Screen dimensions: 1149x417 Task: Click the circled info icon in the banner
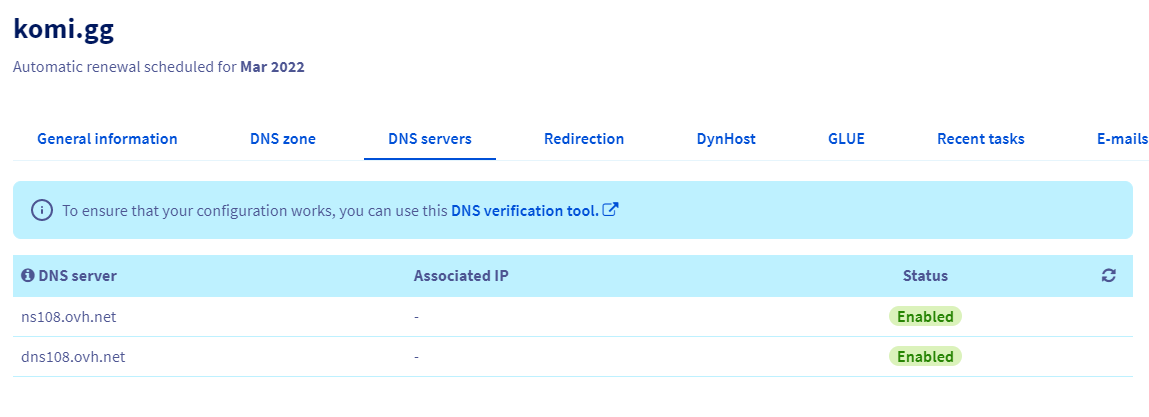tap(41, 210)
